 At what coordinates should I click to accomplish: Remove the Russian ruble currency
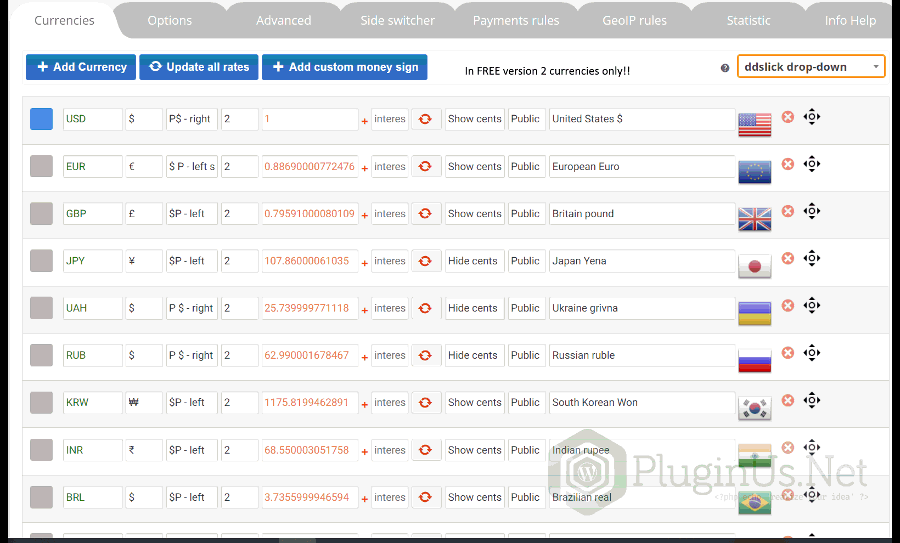(788, 353)
